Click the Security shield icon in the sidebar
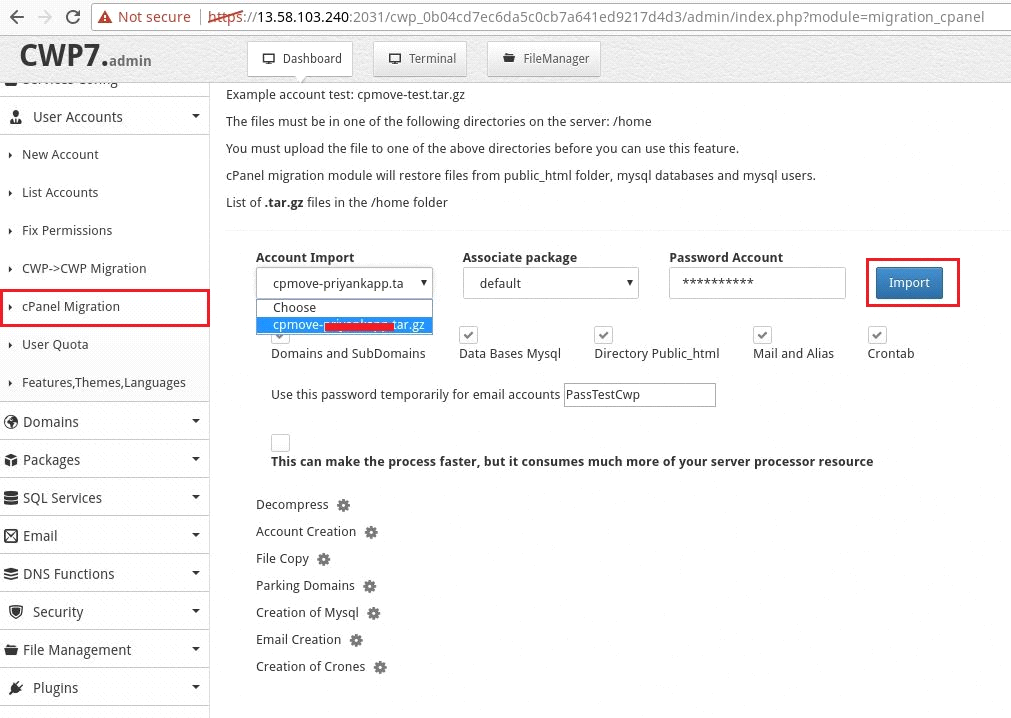Screen dimensions: 1011x718 (18, 611)
